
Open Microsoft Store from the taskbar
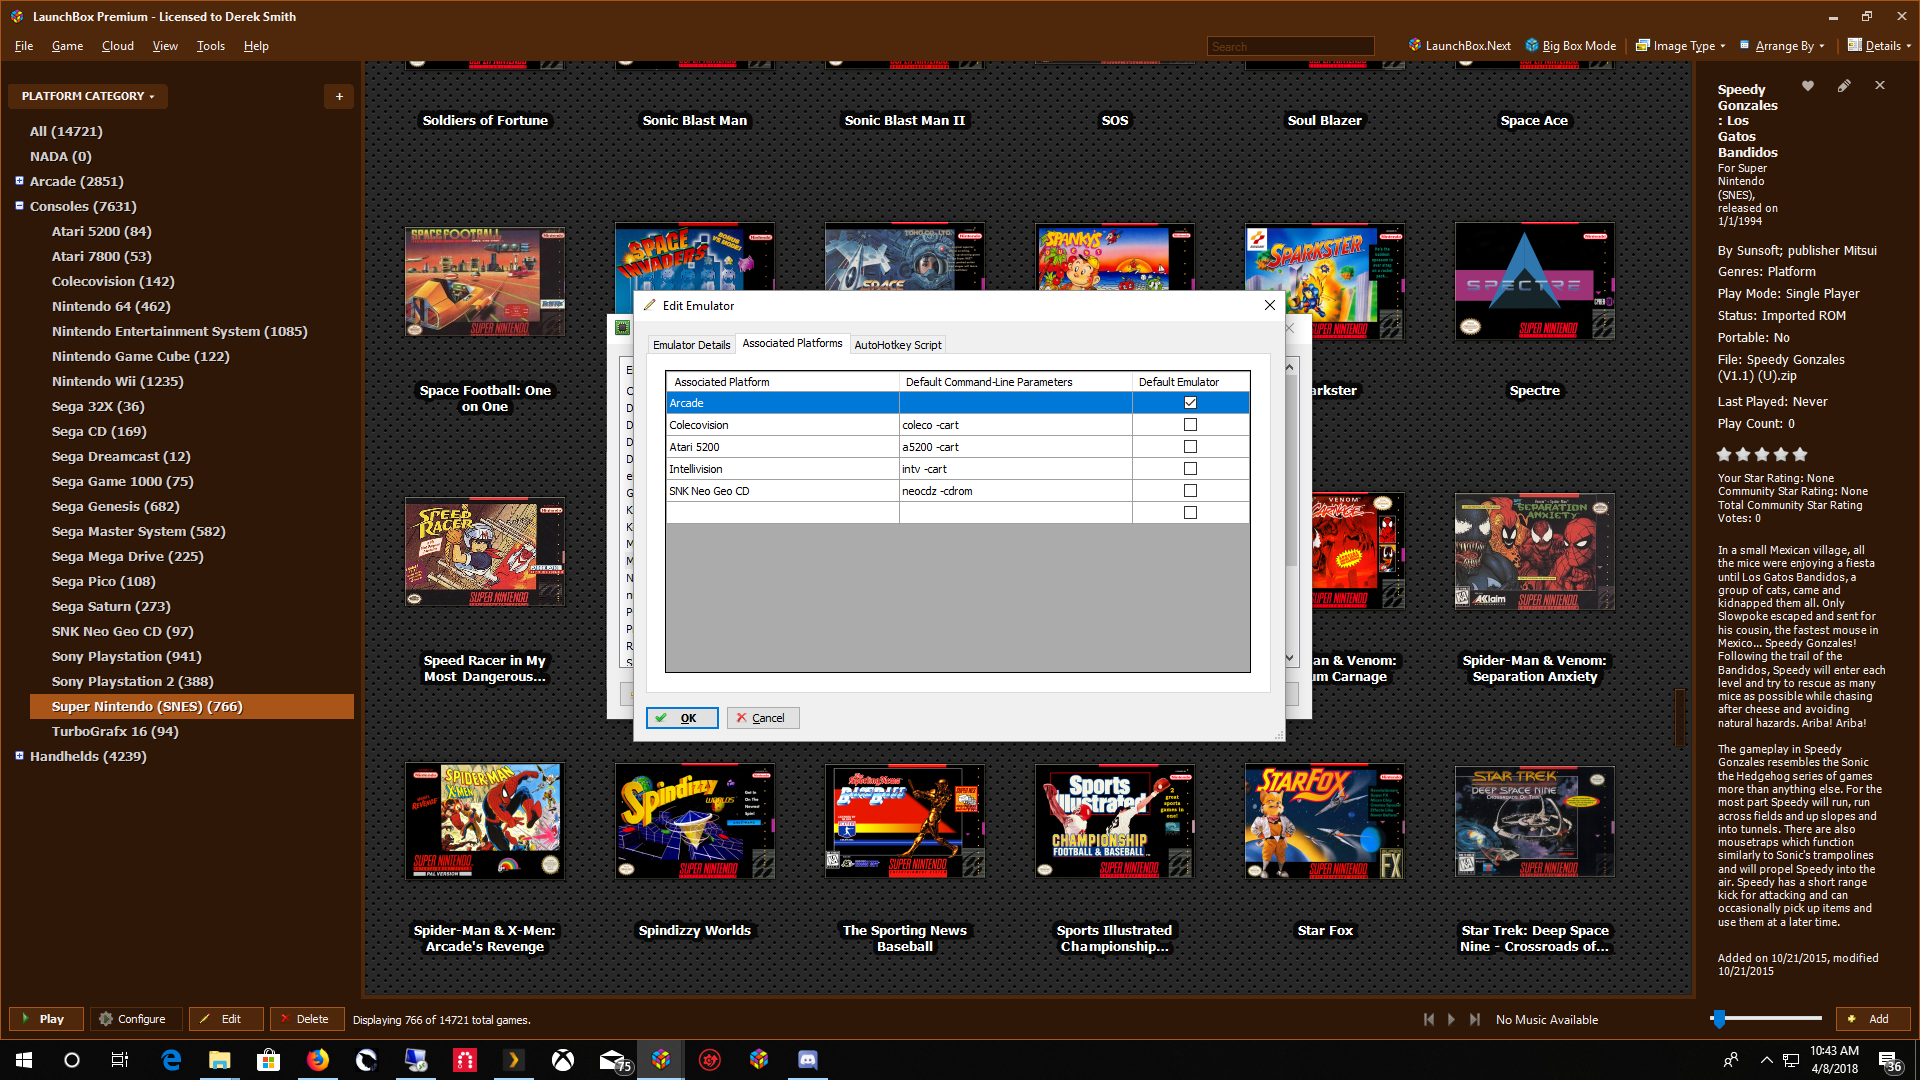click(269, 1060)
